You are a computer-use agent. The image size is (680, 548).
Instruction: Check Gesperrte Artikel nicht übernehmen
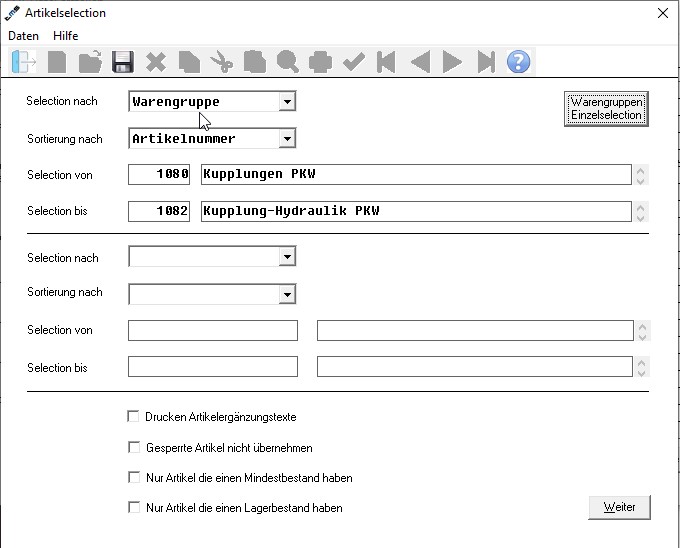[x=134, y=447]
